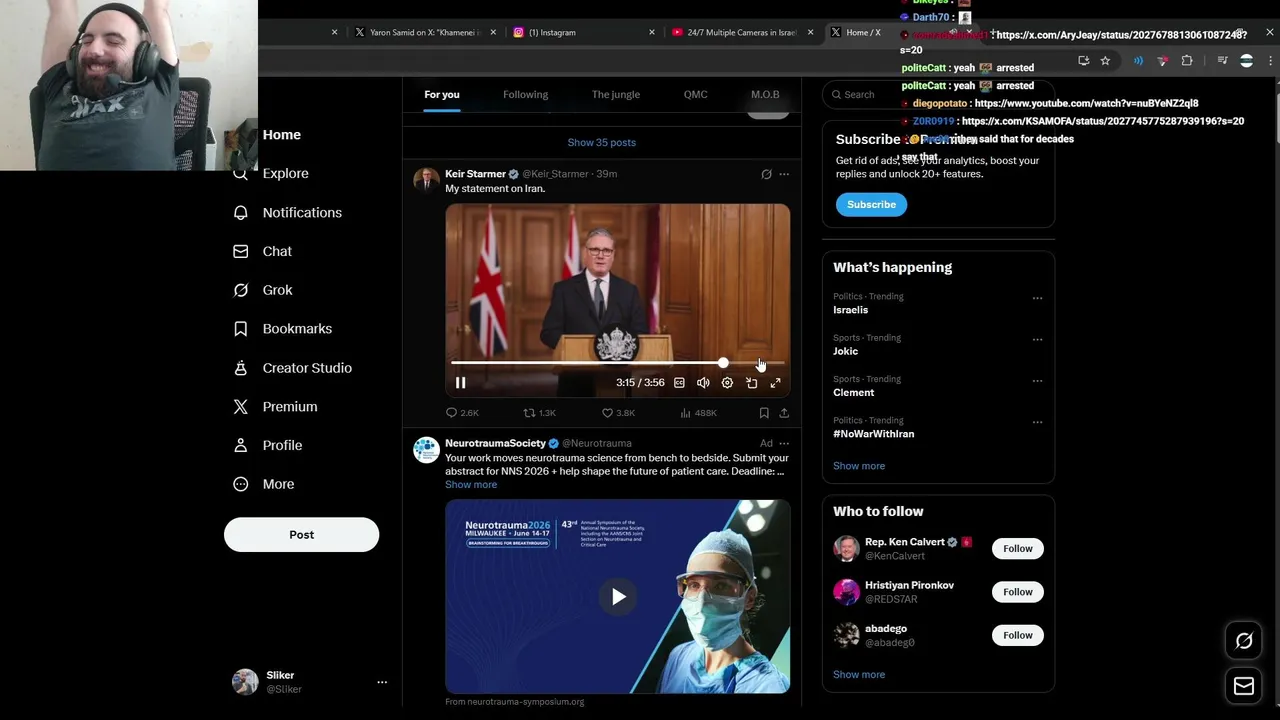The image size is (1280, 720).
Task: Click the Home link in sidebar
Action: 281,135
